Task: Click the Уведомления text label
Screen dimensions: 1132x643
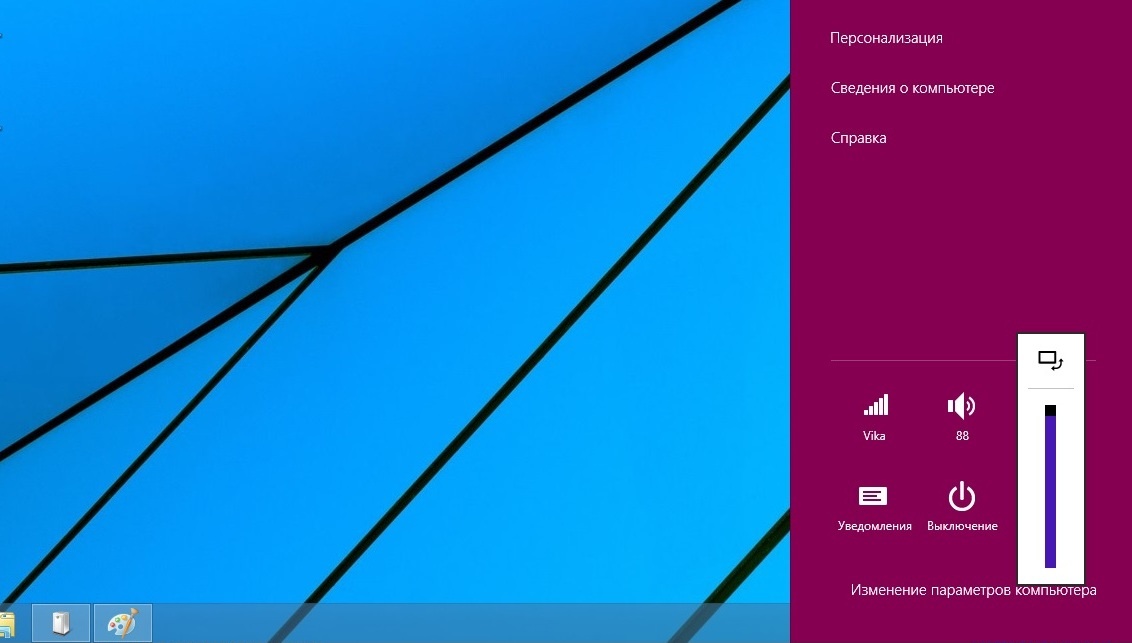Action: 874,526
